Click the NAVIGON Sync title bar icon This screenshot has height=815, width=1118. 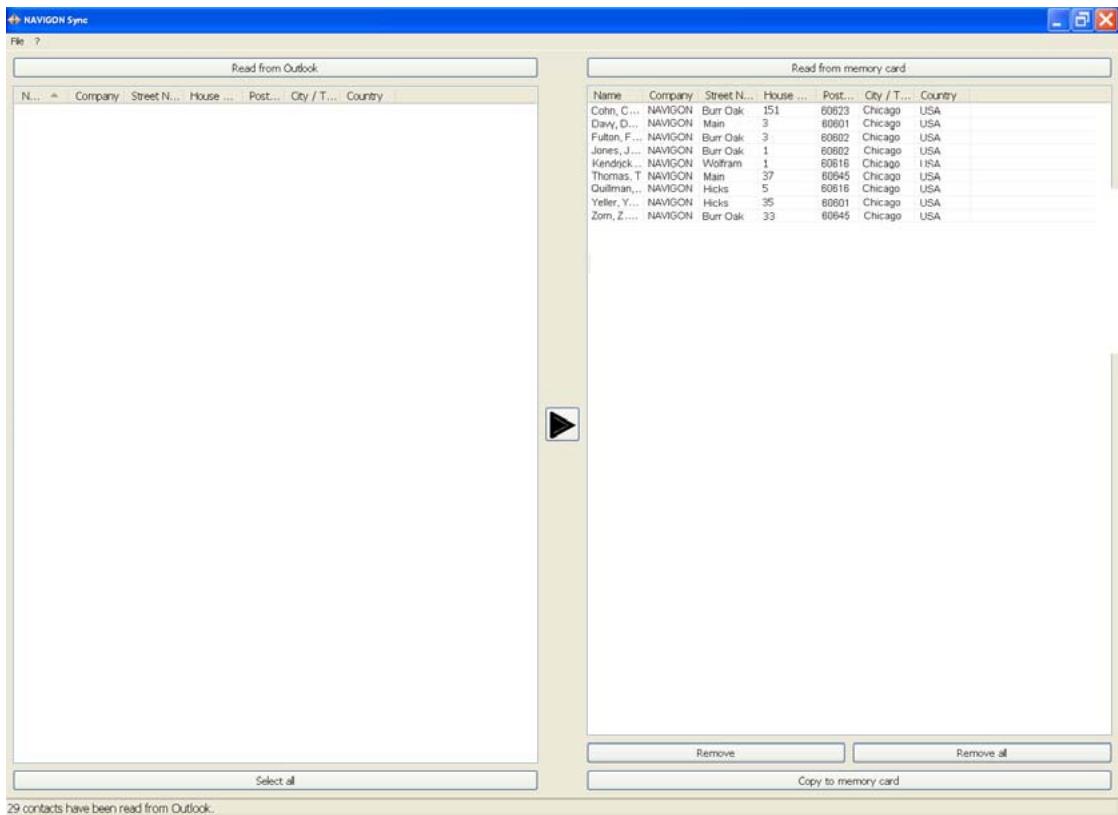[x=14, y=20]
